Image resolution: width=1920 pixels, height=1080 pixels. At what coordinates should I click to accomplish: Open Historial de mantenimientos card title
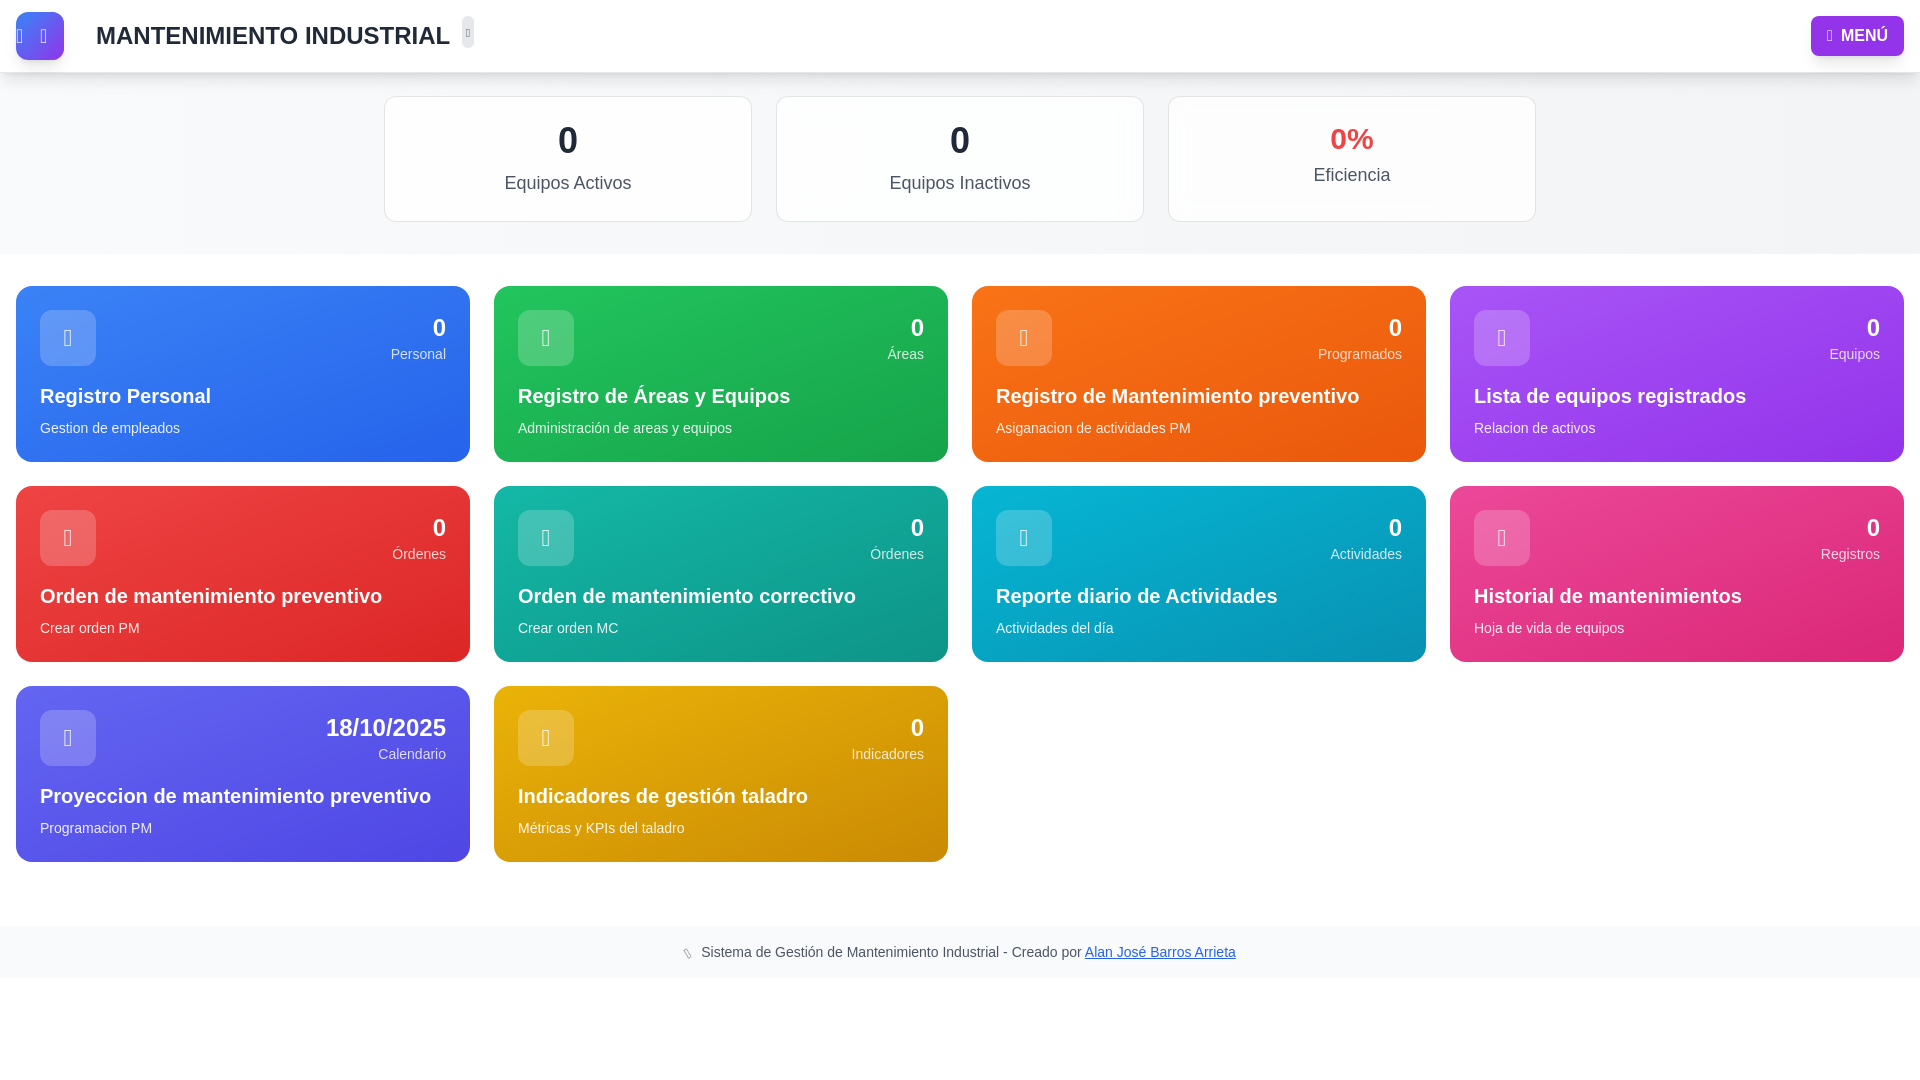tap(1607, 596)
